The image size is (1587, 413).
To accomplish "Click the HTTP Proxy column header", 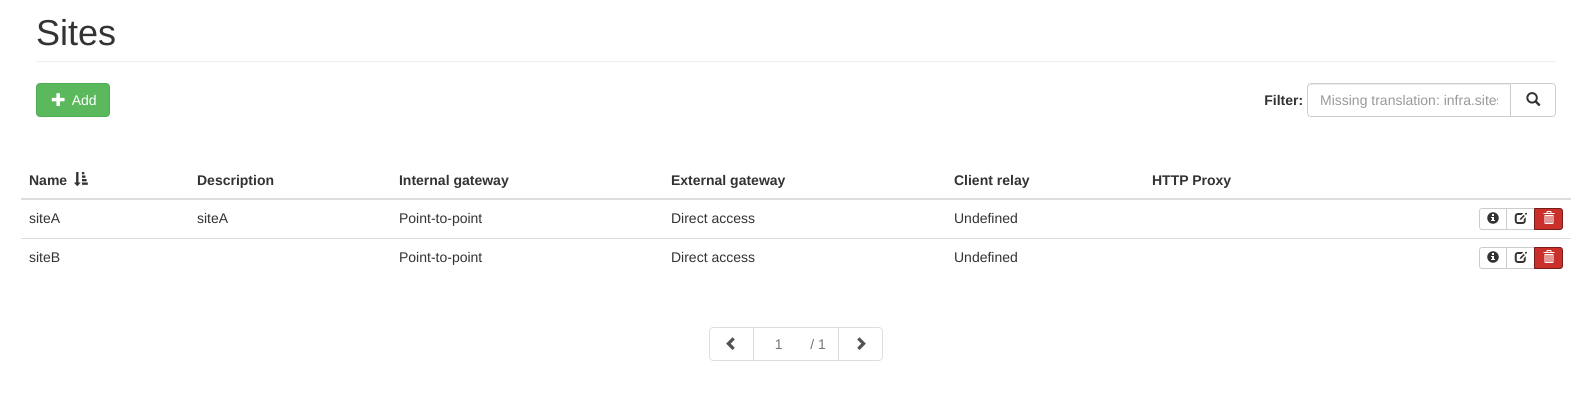I will [x=1191, y=180].
